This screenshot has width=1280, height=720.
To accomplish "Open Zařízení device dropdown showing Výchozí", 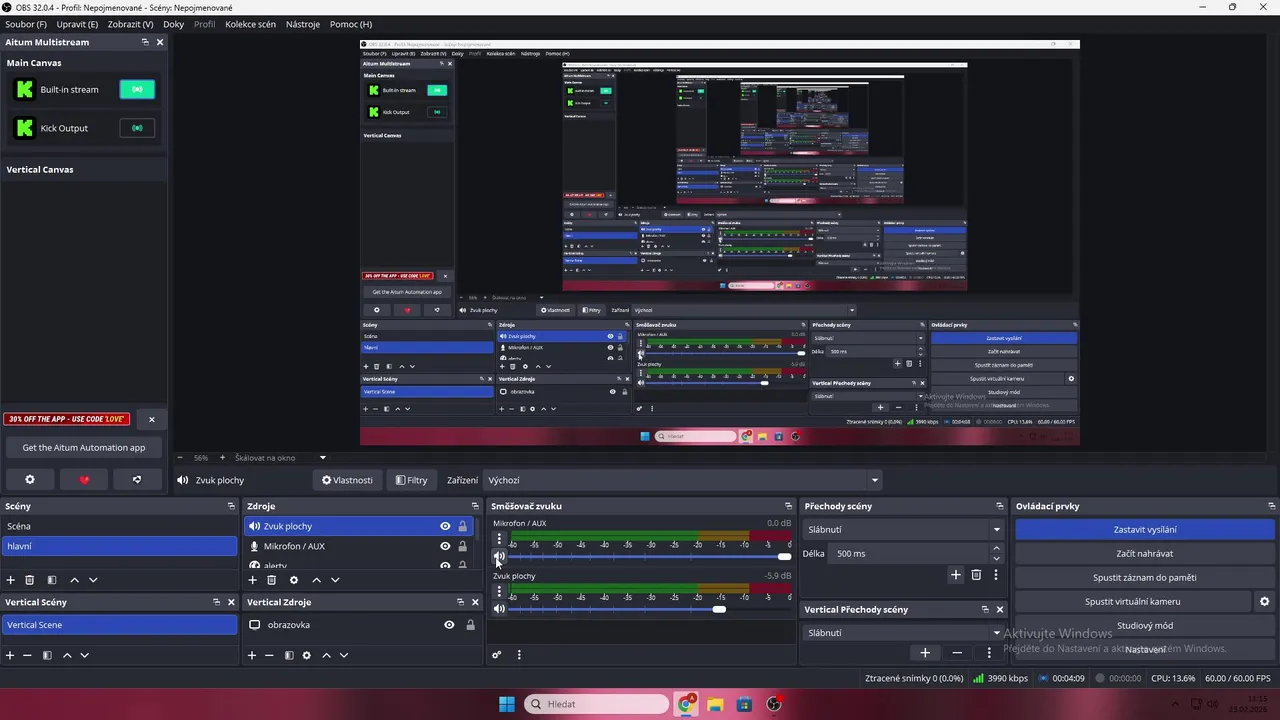I will (683, 480).
